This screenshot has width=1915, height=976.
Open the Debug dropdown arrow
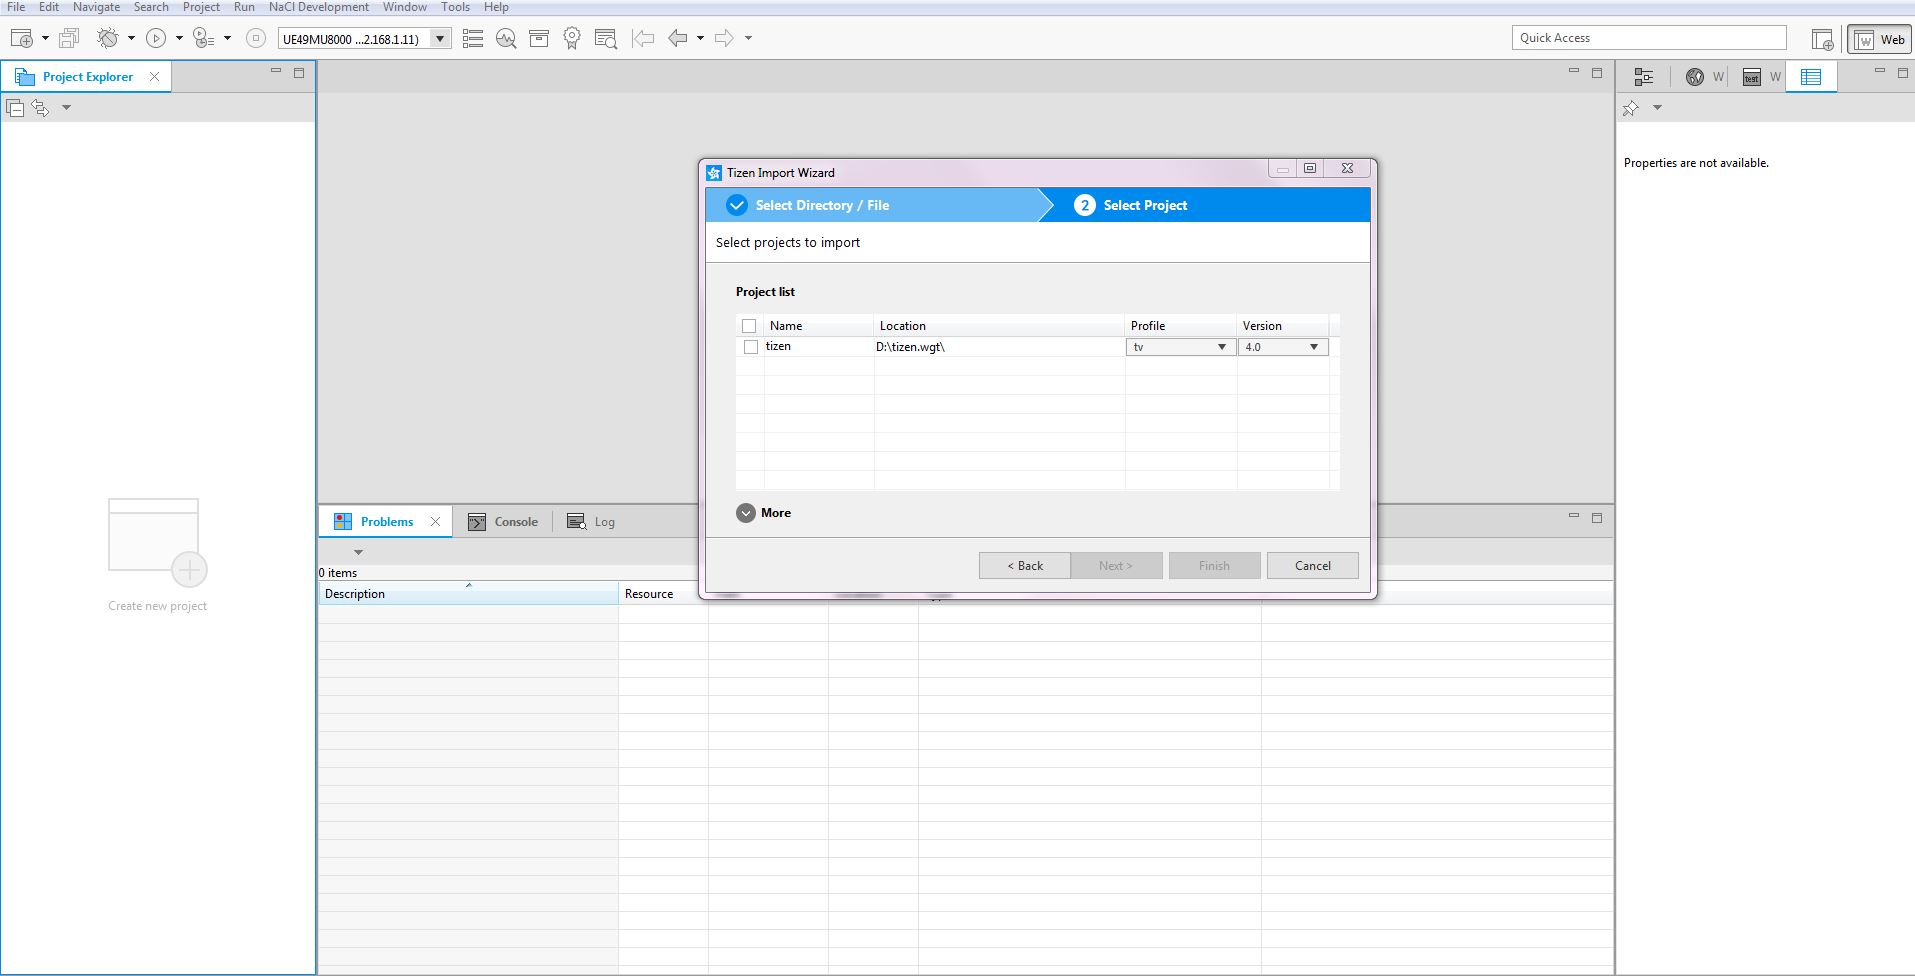(x=131, y=38)
